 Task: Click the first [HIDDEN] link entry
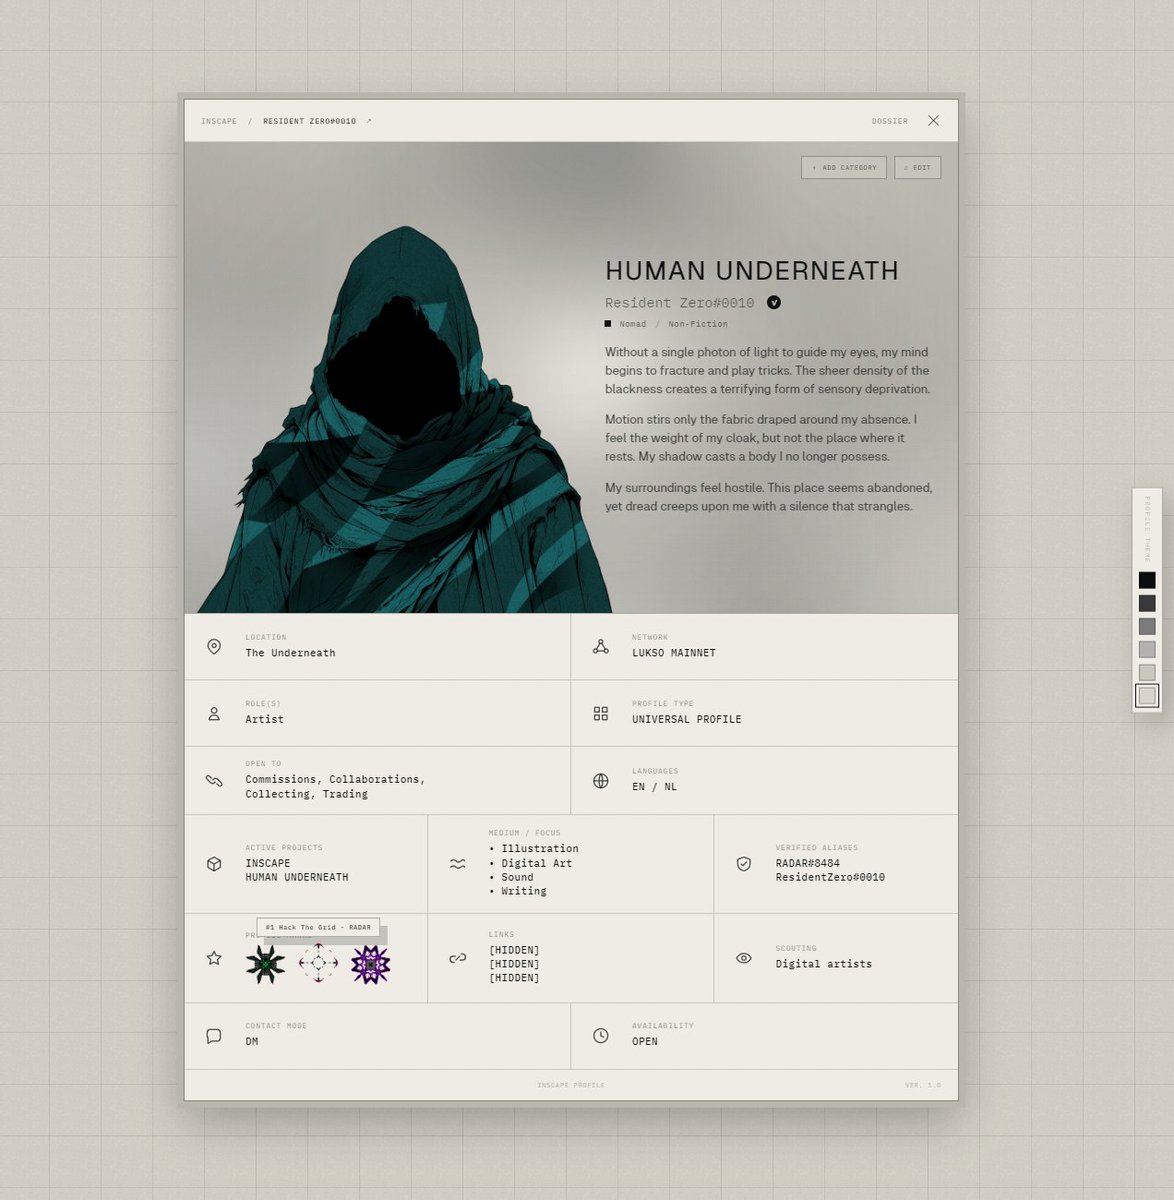[514, 950]
